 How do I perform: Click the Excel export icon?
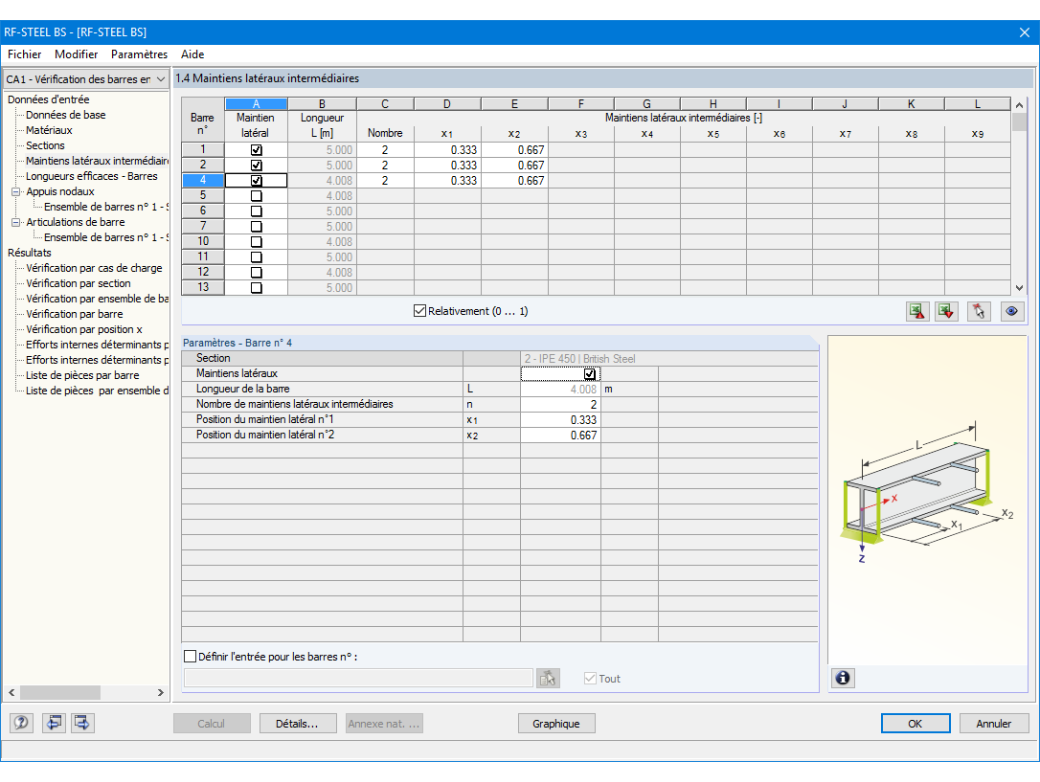pos(917,311)
